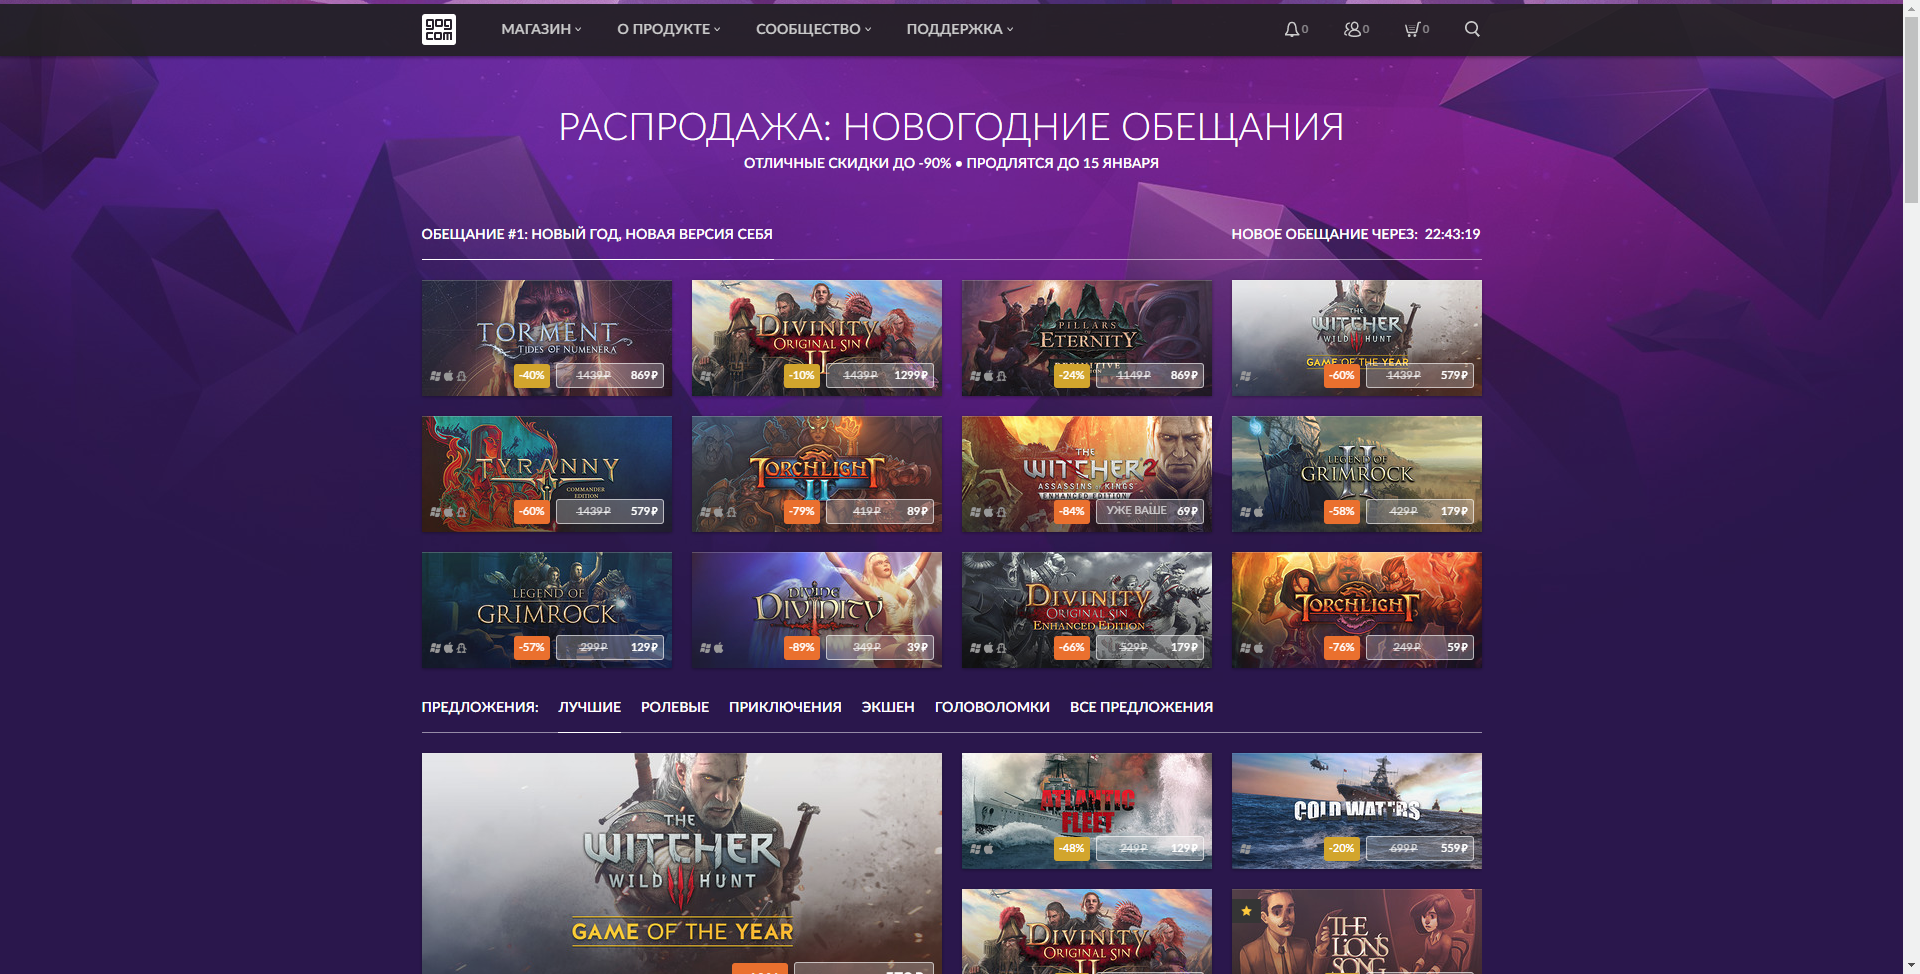Click the 559₽ price on Cold Waters

pyautogui.click(x=1454, y=849)
